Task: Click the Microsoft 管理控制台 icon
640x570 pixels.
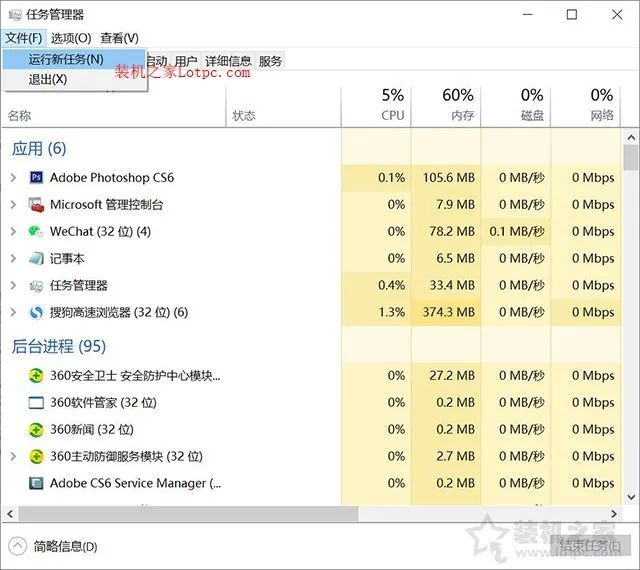Action: [37, 205]
